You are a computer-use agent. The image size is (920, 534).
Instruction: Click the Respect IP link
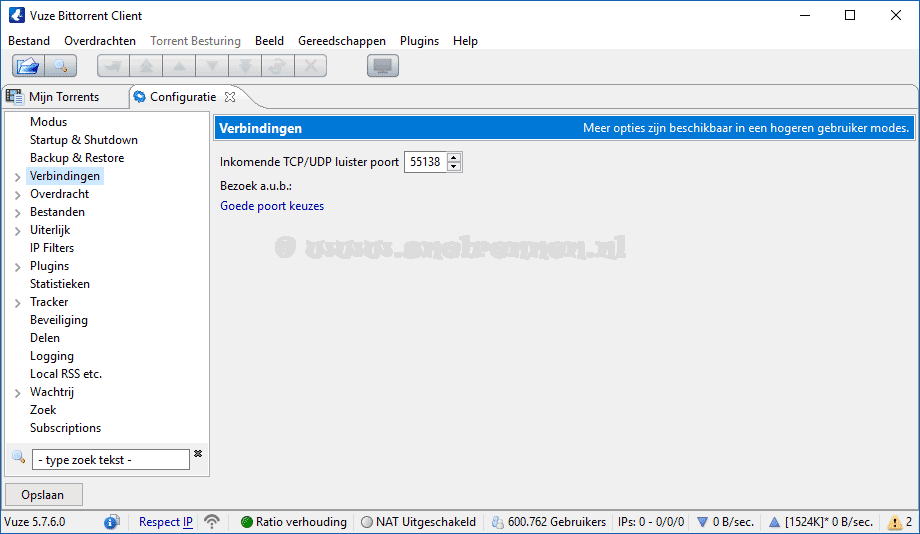click(x=165, y=522)
